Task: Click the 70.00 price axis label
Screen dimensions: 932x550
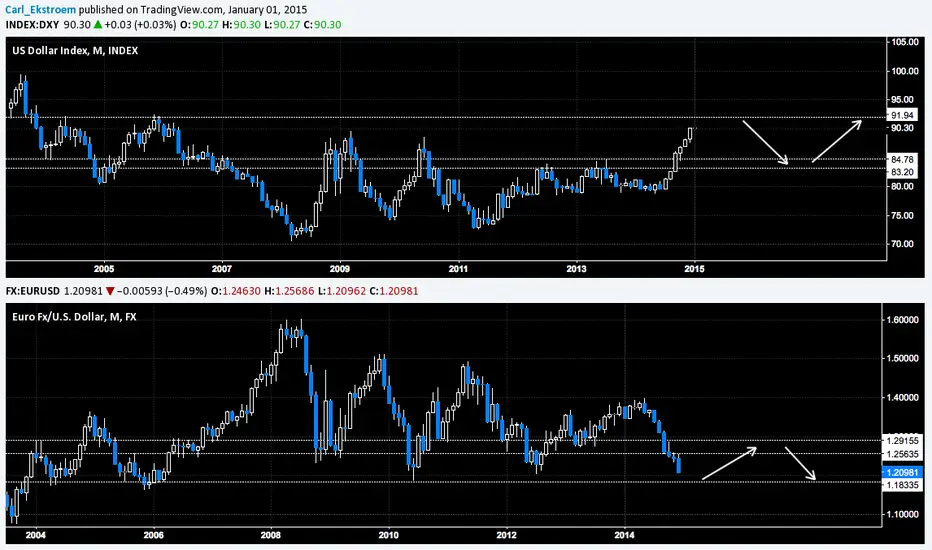Action: point(903,244)
